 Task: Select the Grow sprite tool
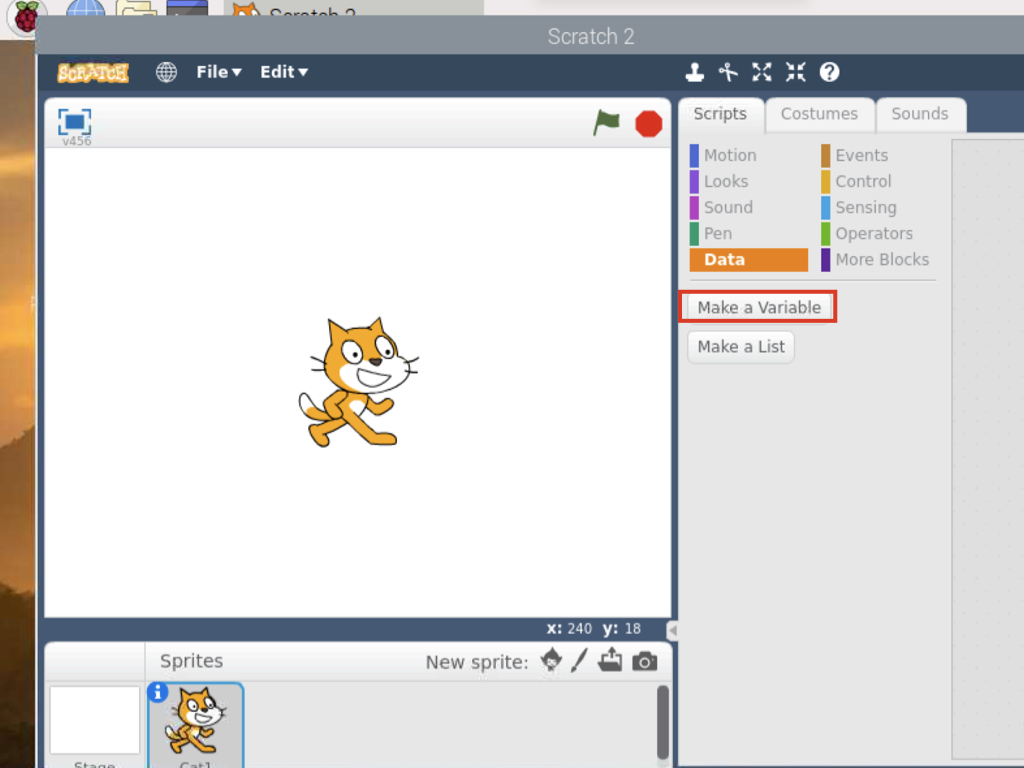pyautogui.click(x=761, y=72)
